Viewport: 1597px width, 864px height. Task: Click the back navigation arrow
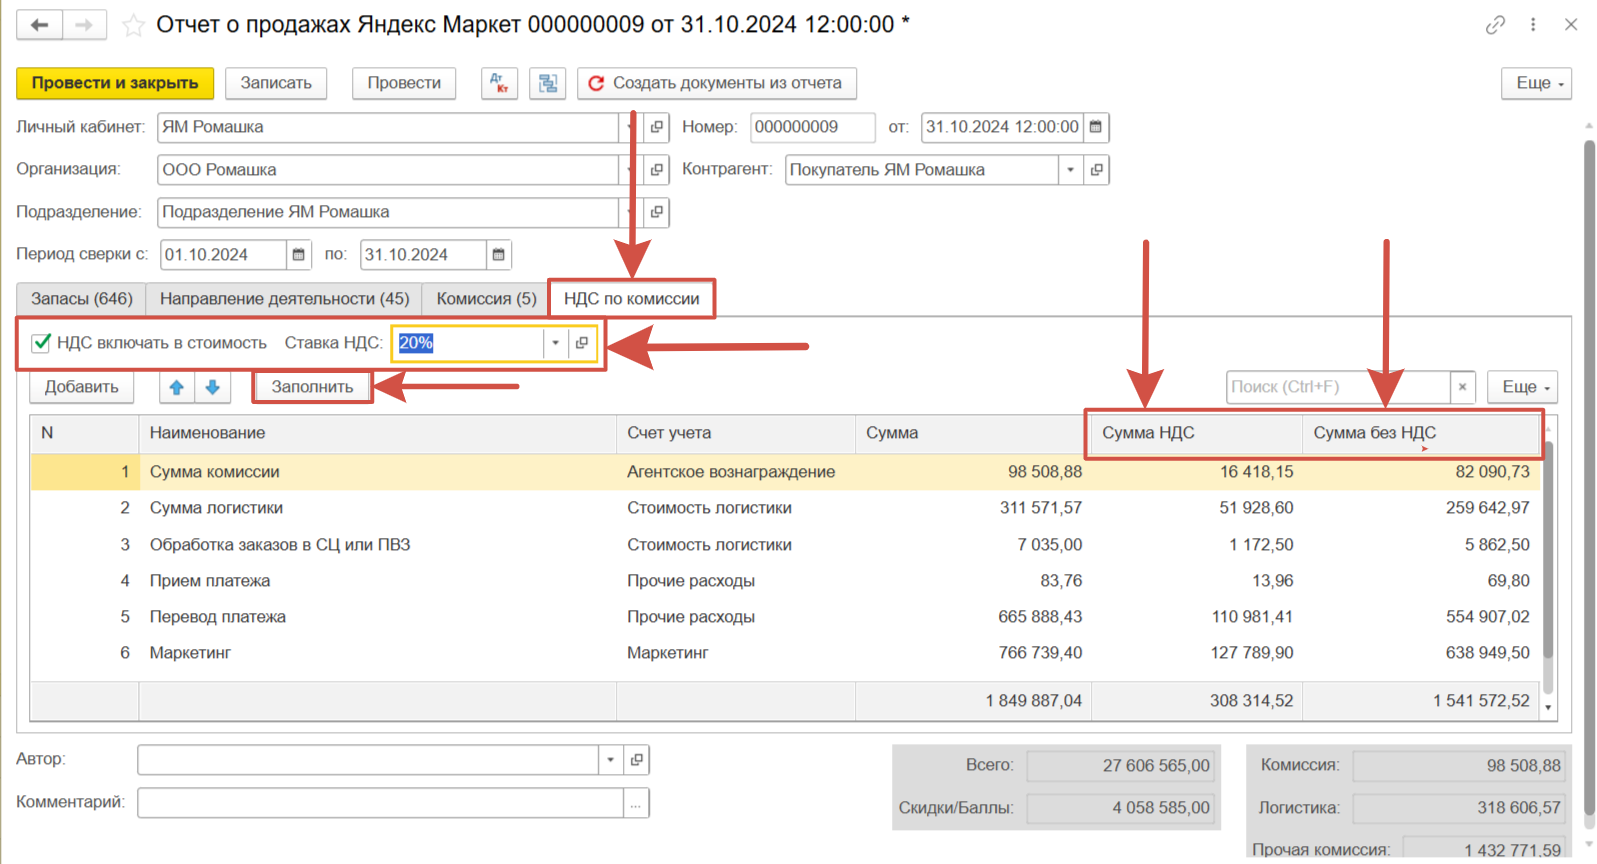pos(40,25)
